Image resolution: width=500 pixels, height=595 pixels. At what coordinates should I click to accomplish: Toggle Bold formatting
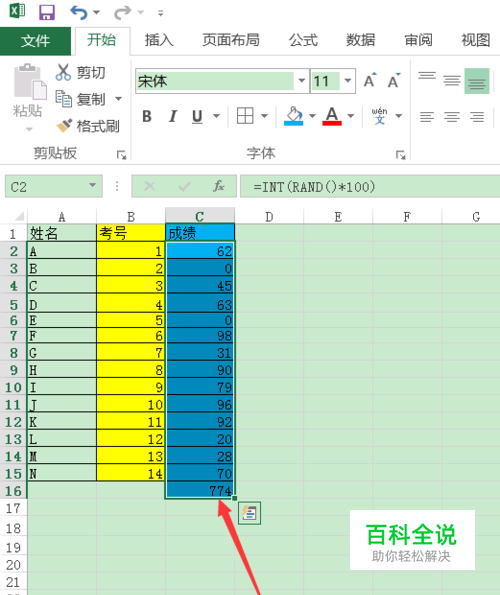147,116
